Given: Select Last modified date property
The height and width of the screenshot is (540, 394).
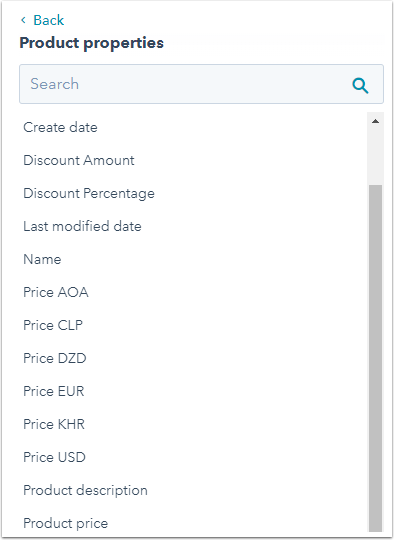Looking at the screenshot, I should [x=82, y=226].
